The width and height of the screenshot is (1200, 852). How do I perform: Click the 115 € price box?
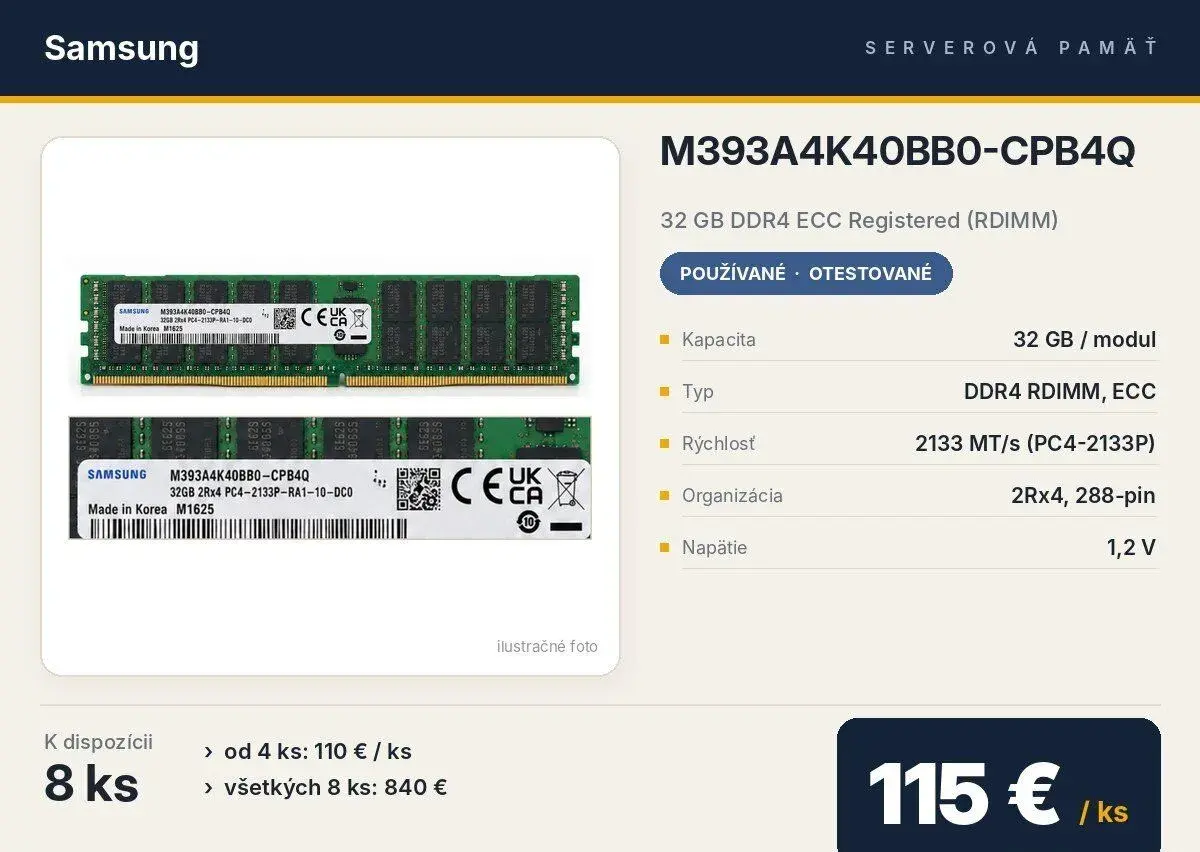point(999,785)
